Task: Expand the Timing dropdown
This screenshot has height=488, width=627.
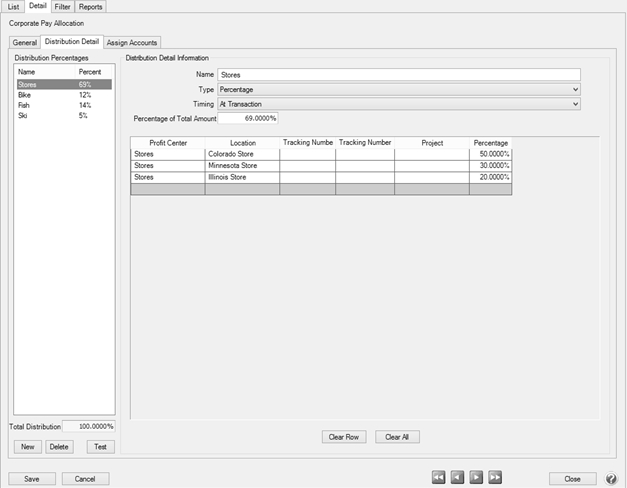Action: point(575,104)
